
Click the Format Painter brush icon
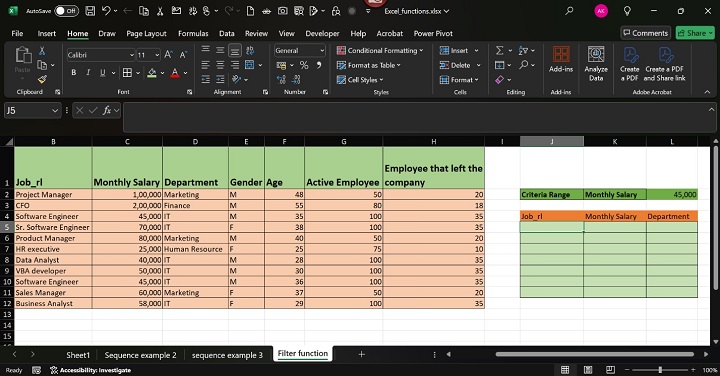click(x=42, y=79)
